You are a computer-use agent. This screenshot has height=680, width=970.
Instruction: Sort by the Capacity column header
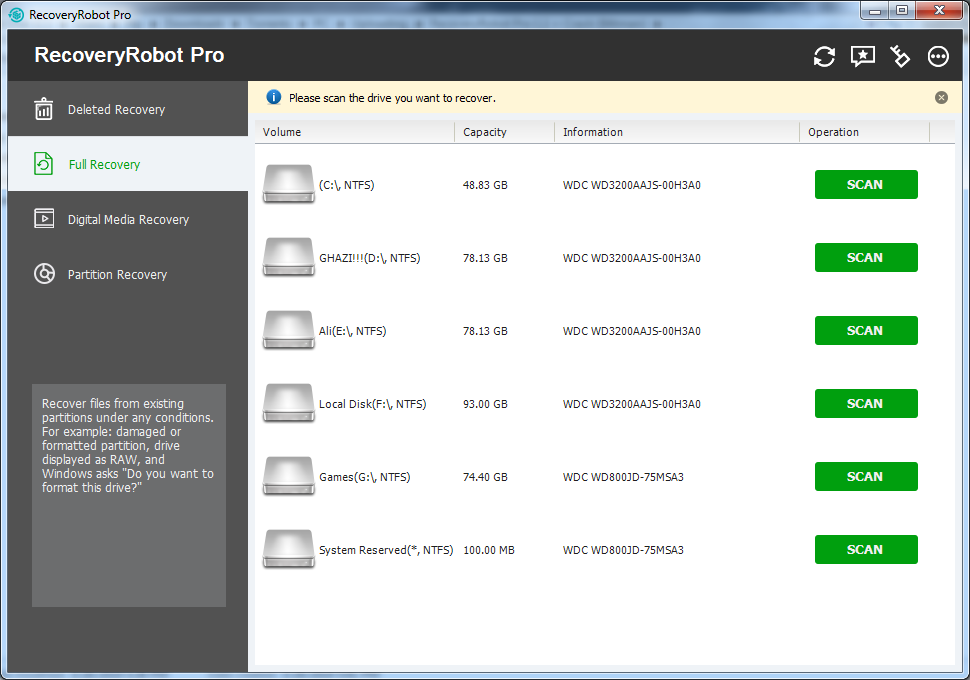[x=505, y=132]
